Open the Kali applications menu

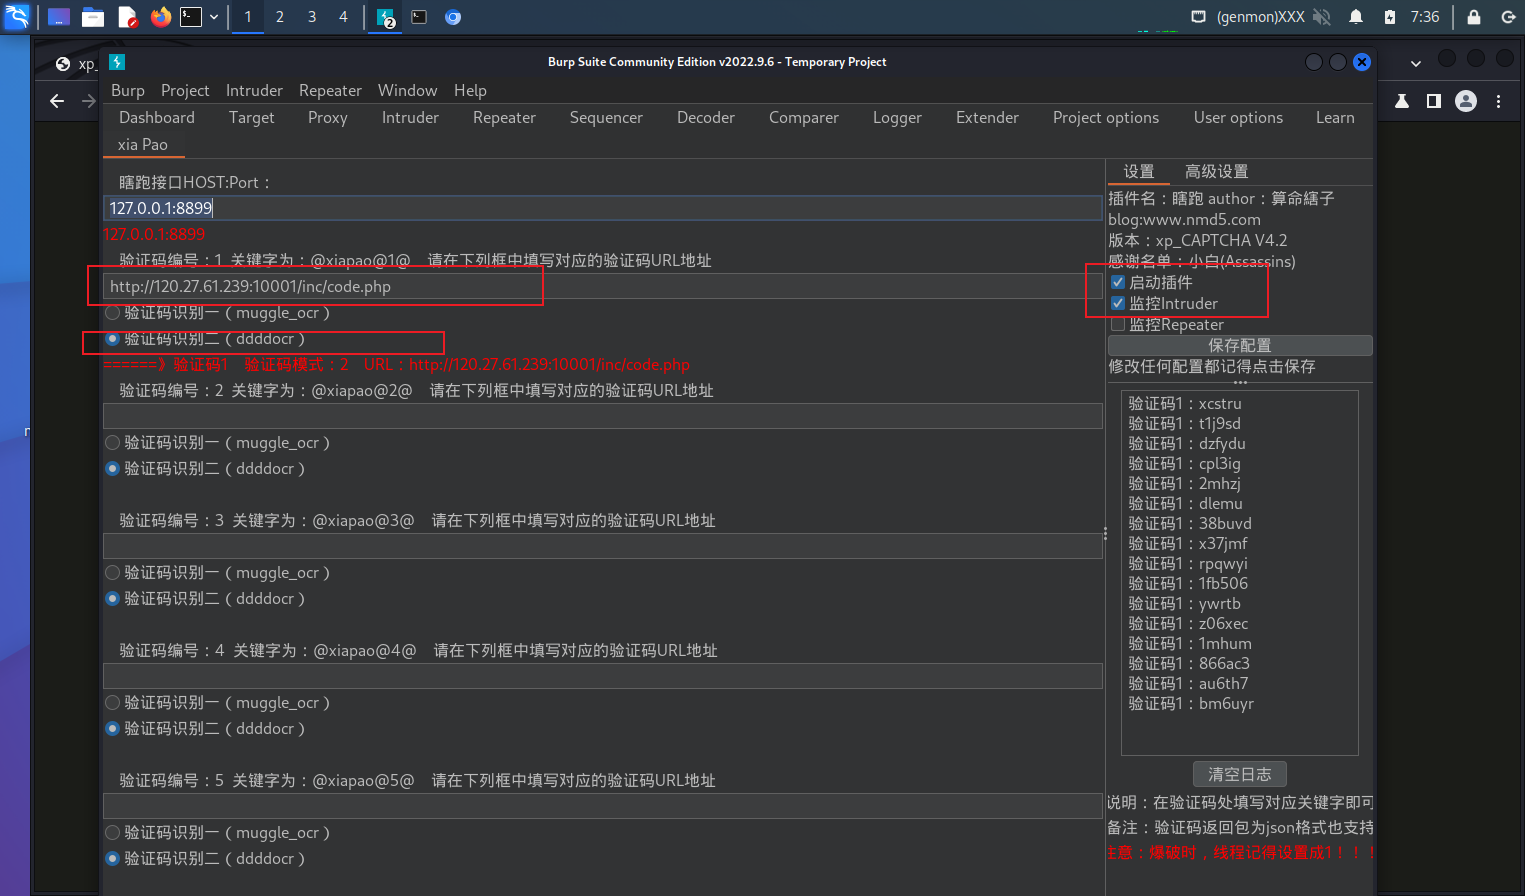[x=17, y=17]
